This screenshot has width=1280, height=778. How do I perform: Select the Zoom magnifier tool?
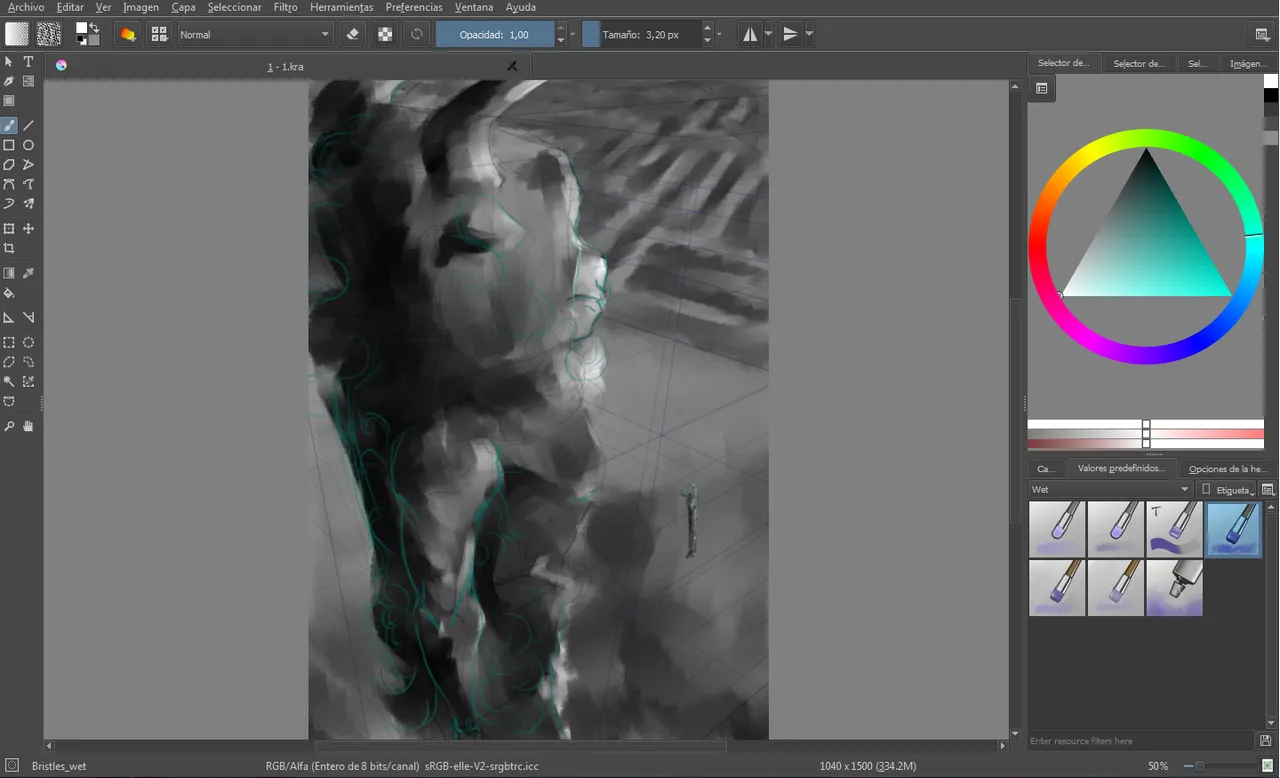point(9,427)
